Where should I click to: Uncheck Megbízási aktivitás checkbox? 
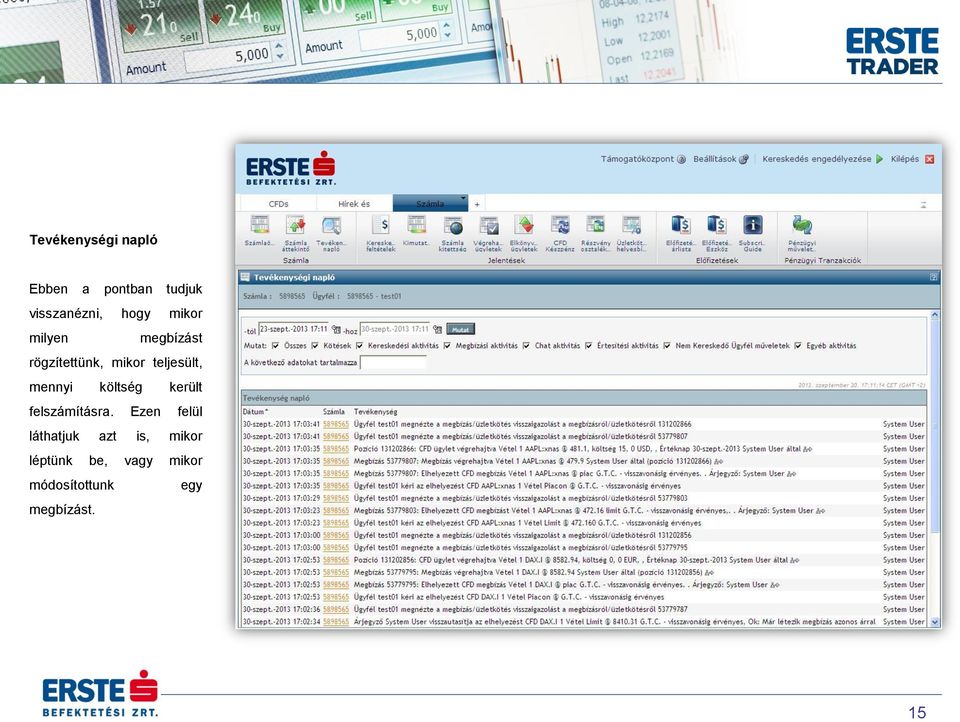[447, 346]
